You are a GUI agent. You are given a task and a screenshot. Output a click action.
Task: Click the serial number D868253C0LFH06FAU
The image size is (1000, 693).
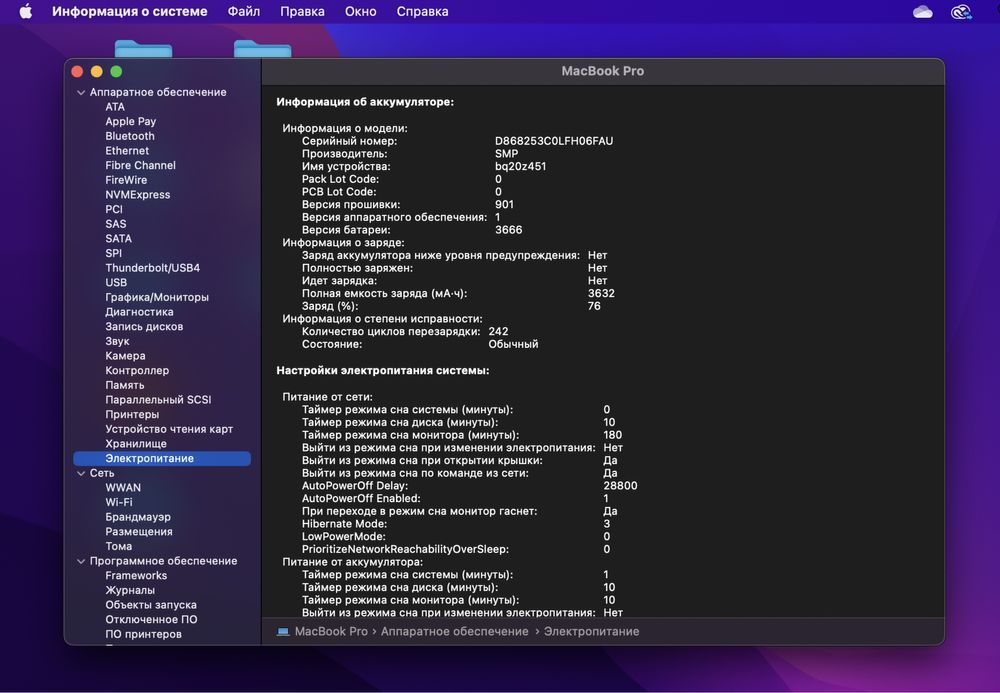pyautogui.click(x=554, y=142)
